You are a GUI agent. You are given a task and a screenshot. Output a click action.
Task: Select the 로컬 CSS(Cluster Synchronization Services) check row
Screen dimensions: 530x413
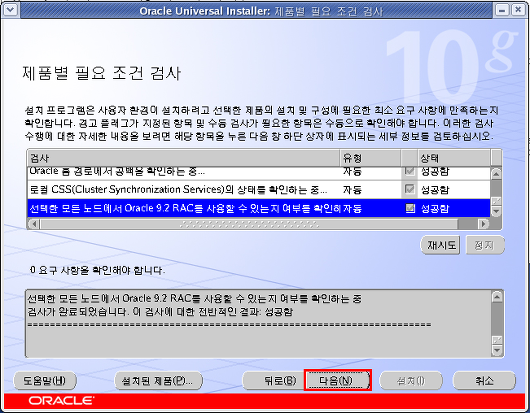coord(259,189)
